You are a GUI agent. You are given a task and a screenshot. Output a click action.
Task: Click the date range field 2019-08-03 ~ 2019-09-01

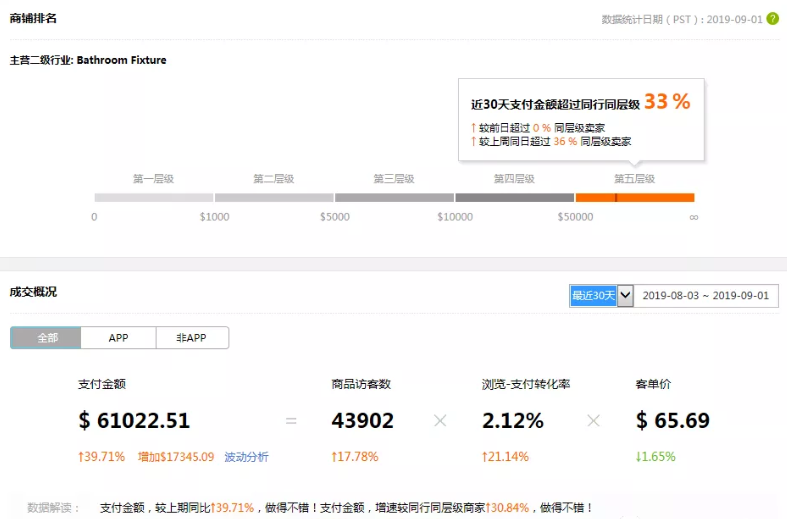click(706, 296)
